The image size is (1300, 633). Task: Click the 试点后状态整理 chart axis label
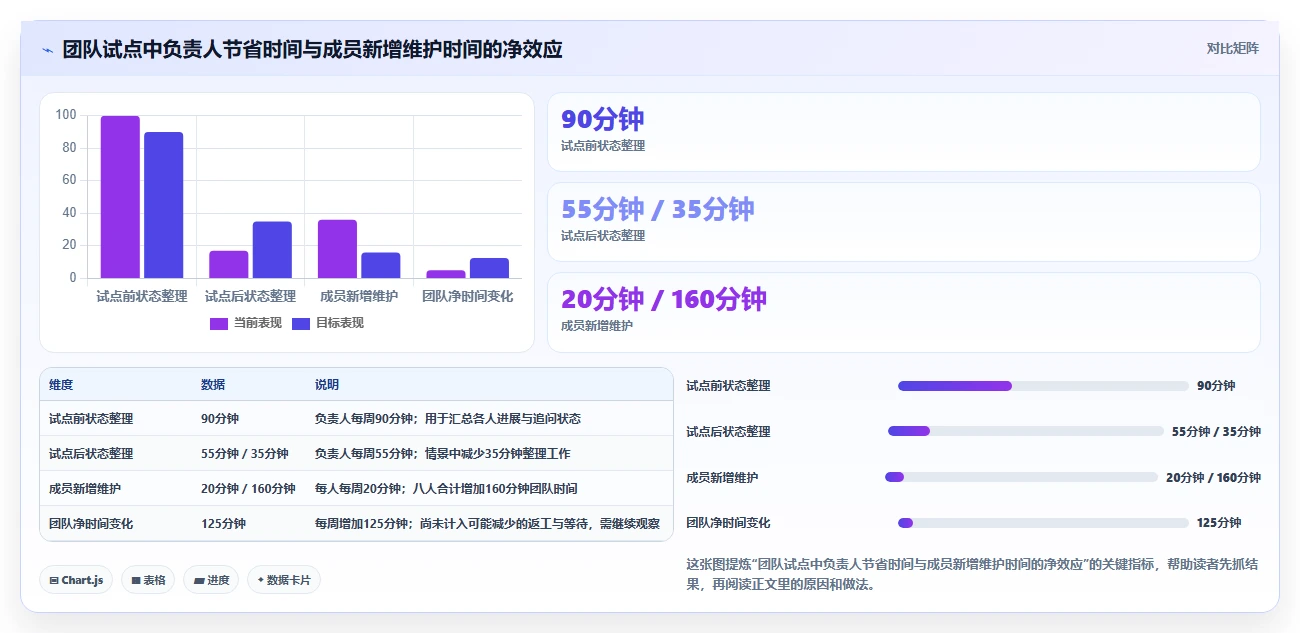pos(250,297)
